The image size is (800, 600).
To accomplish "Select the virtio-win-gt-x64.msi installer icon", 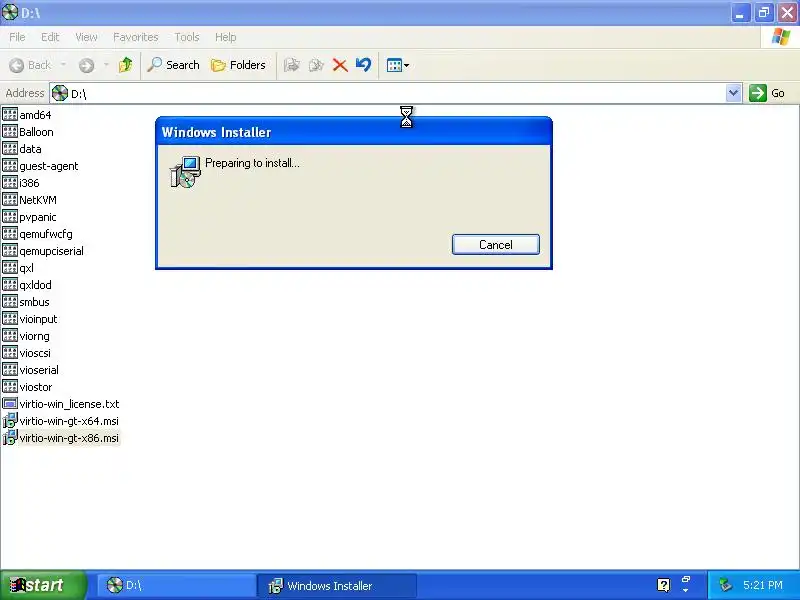I will click(x=10, y=420).
